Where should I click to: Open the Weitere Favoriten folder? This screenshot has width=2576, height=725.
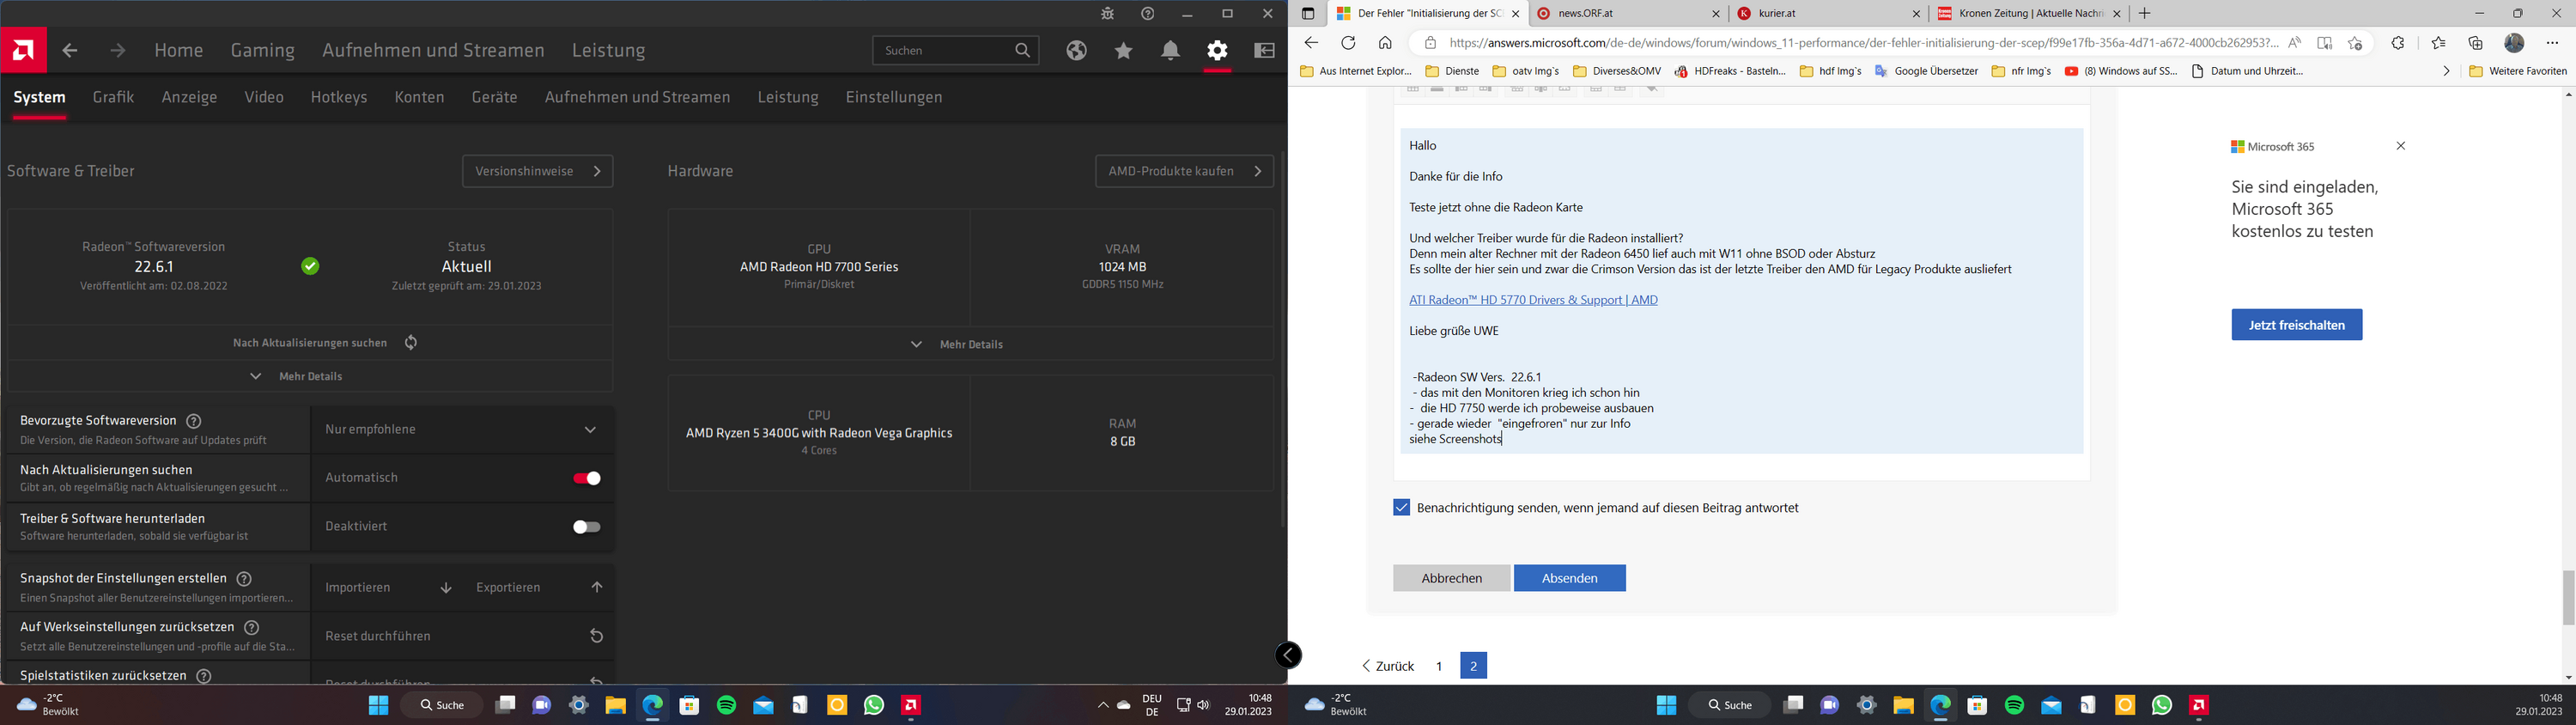coord(2518,71)
